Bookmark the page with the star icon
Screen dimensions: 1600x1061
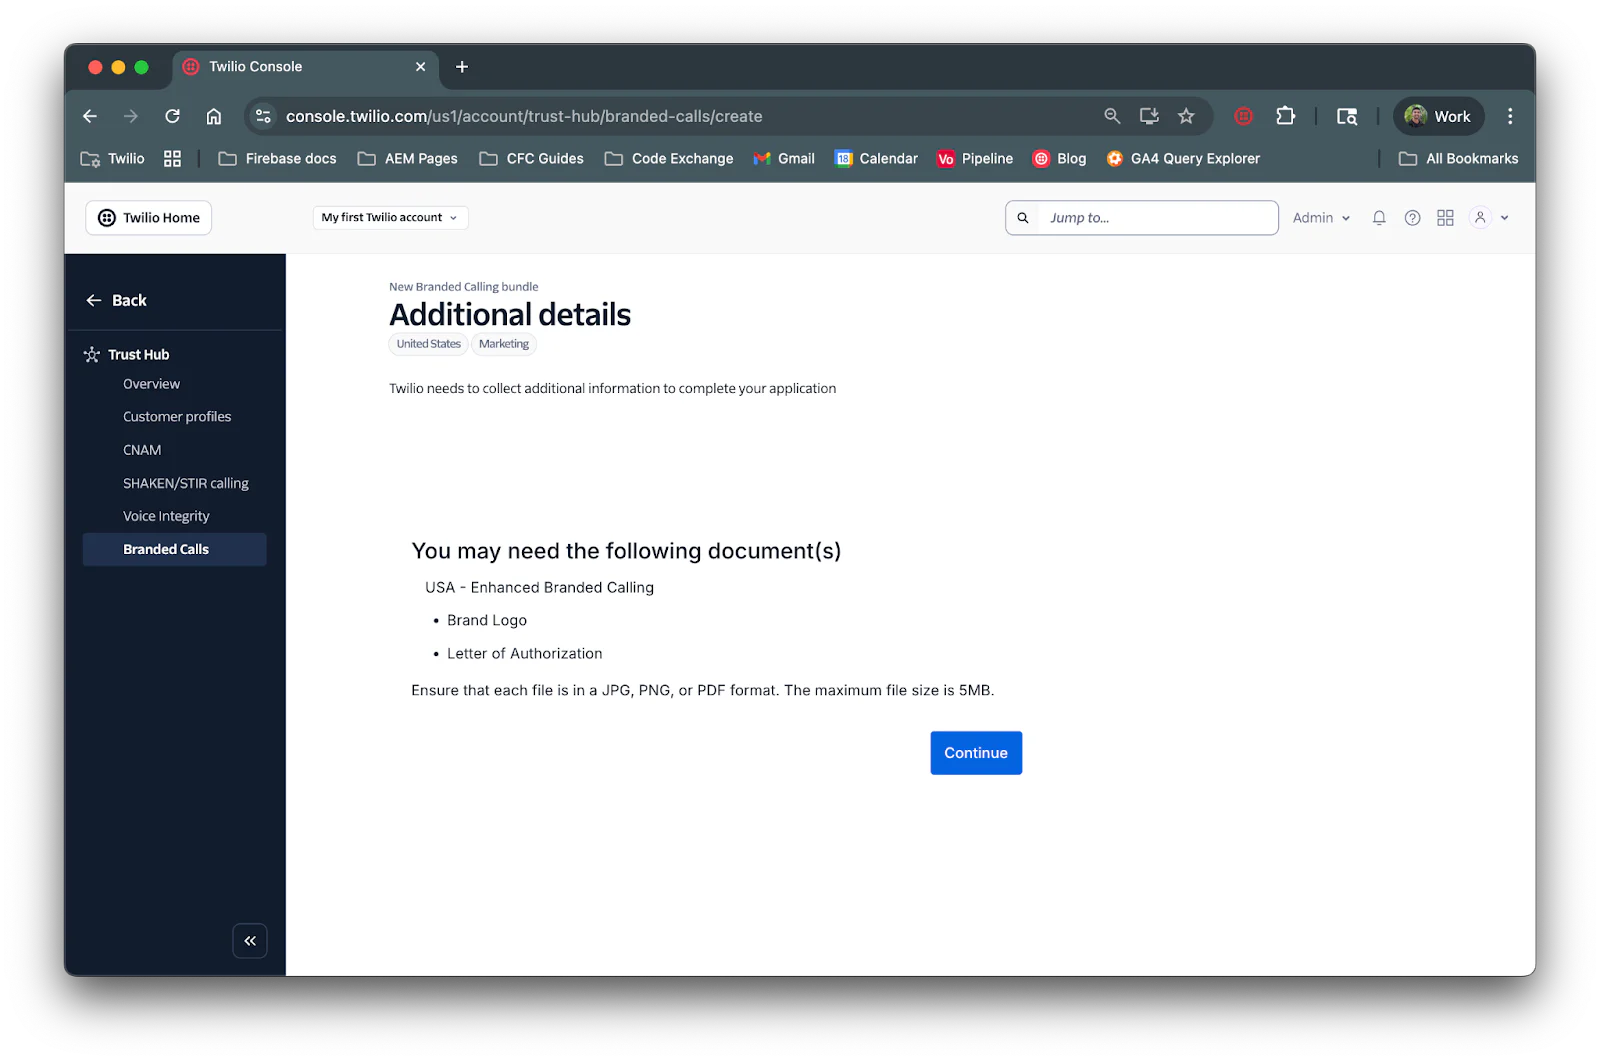[1186, 116]
